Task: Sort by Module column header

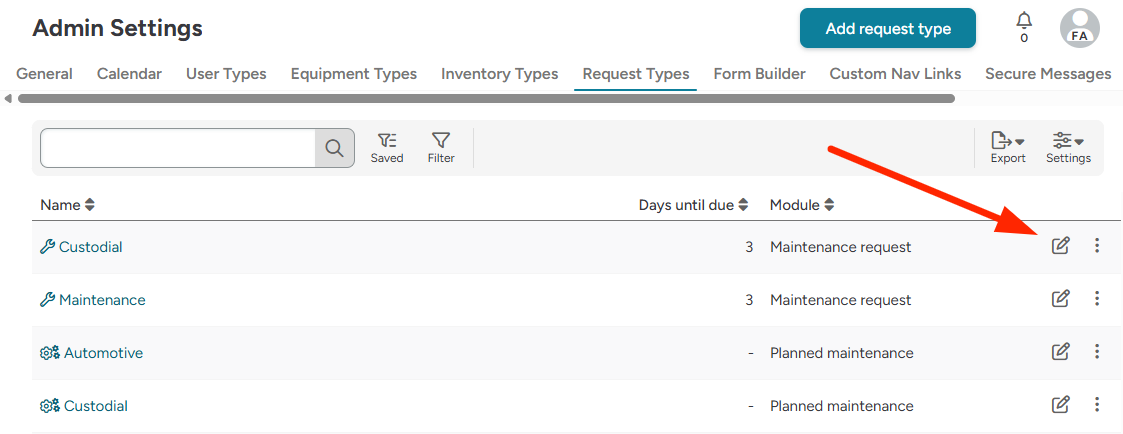Action: pos(802,205)
